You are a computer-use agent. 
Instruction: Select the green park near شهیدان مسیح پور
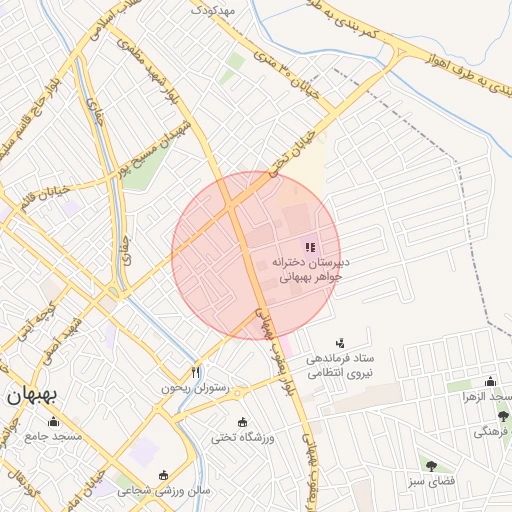(145, 171)
